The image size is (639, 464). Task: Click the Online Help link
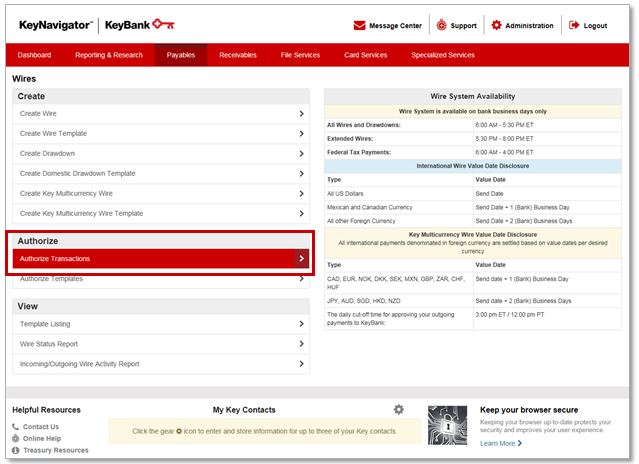tap(42, 438)
